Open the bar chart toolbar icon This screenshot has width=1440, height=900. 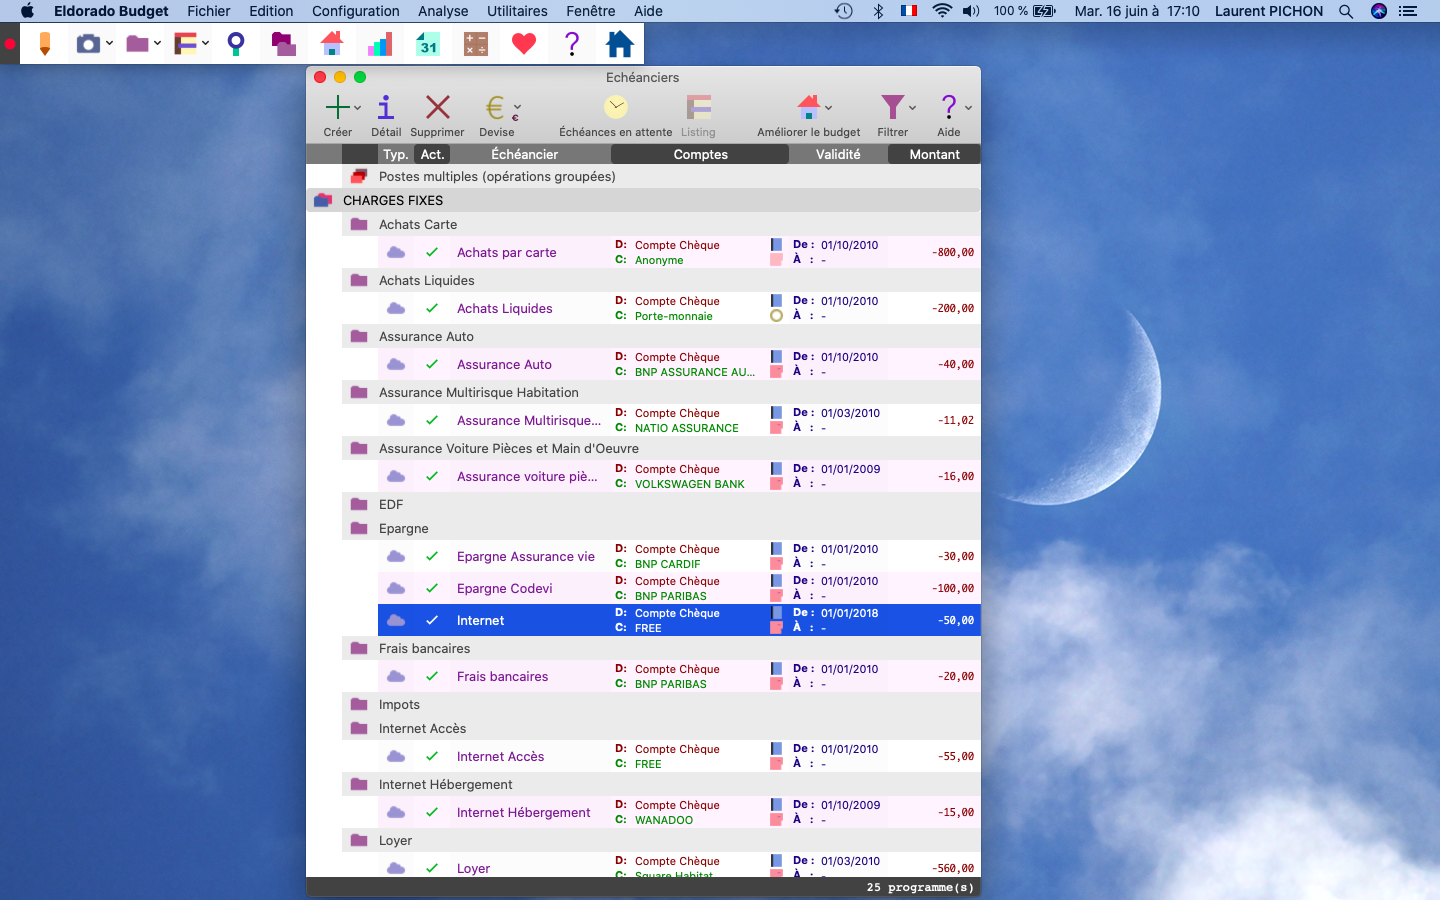[x=380, y=44]
